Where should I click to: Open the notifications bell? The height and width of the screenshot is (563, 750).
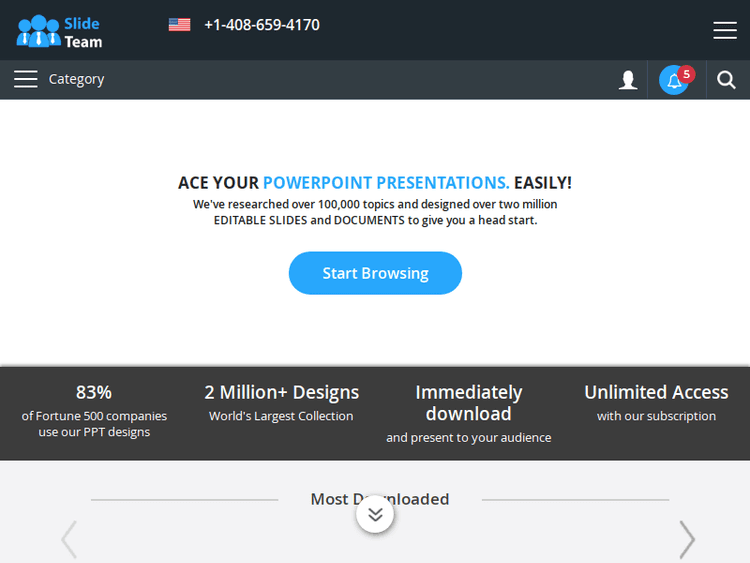pos(675,80)
